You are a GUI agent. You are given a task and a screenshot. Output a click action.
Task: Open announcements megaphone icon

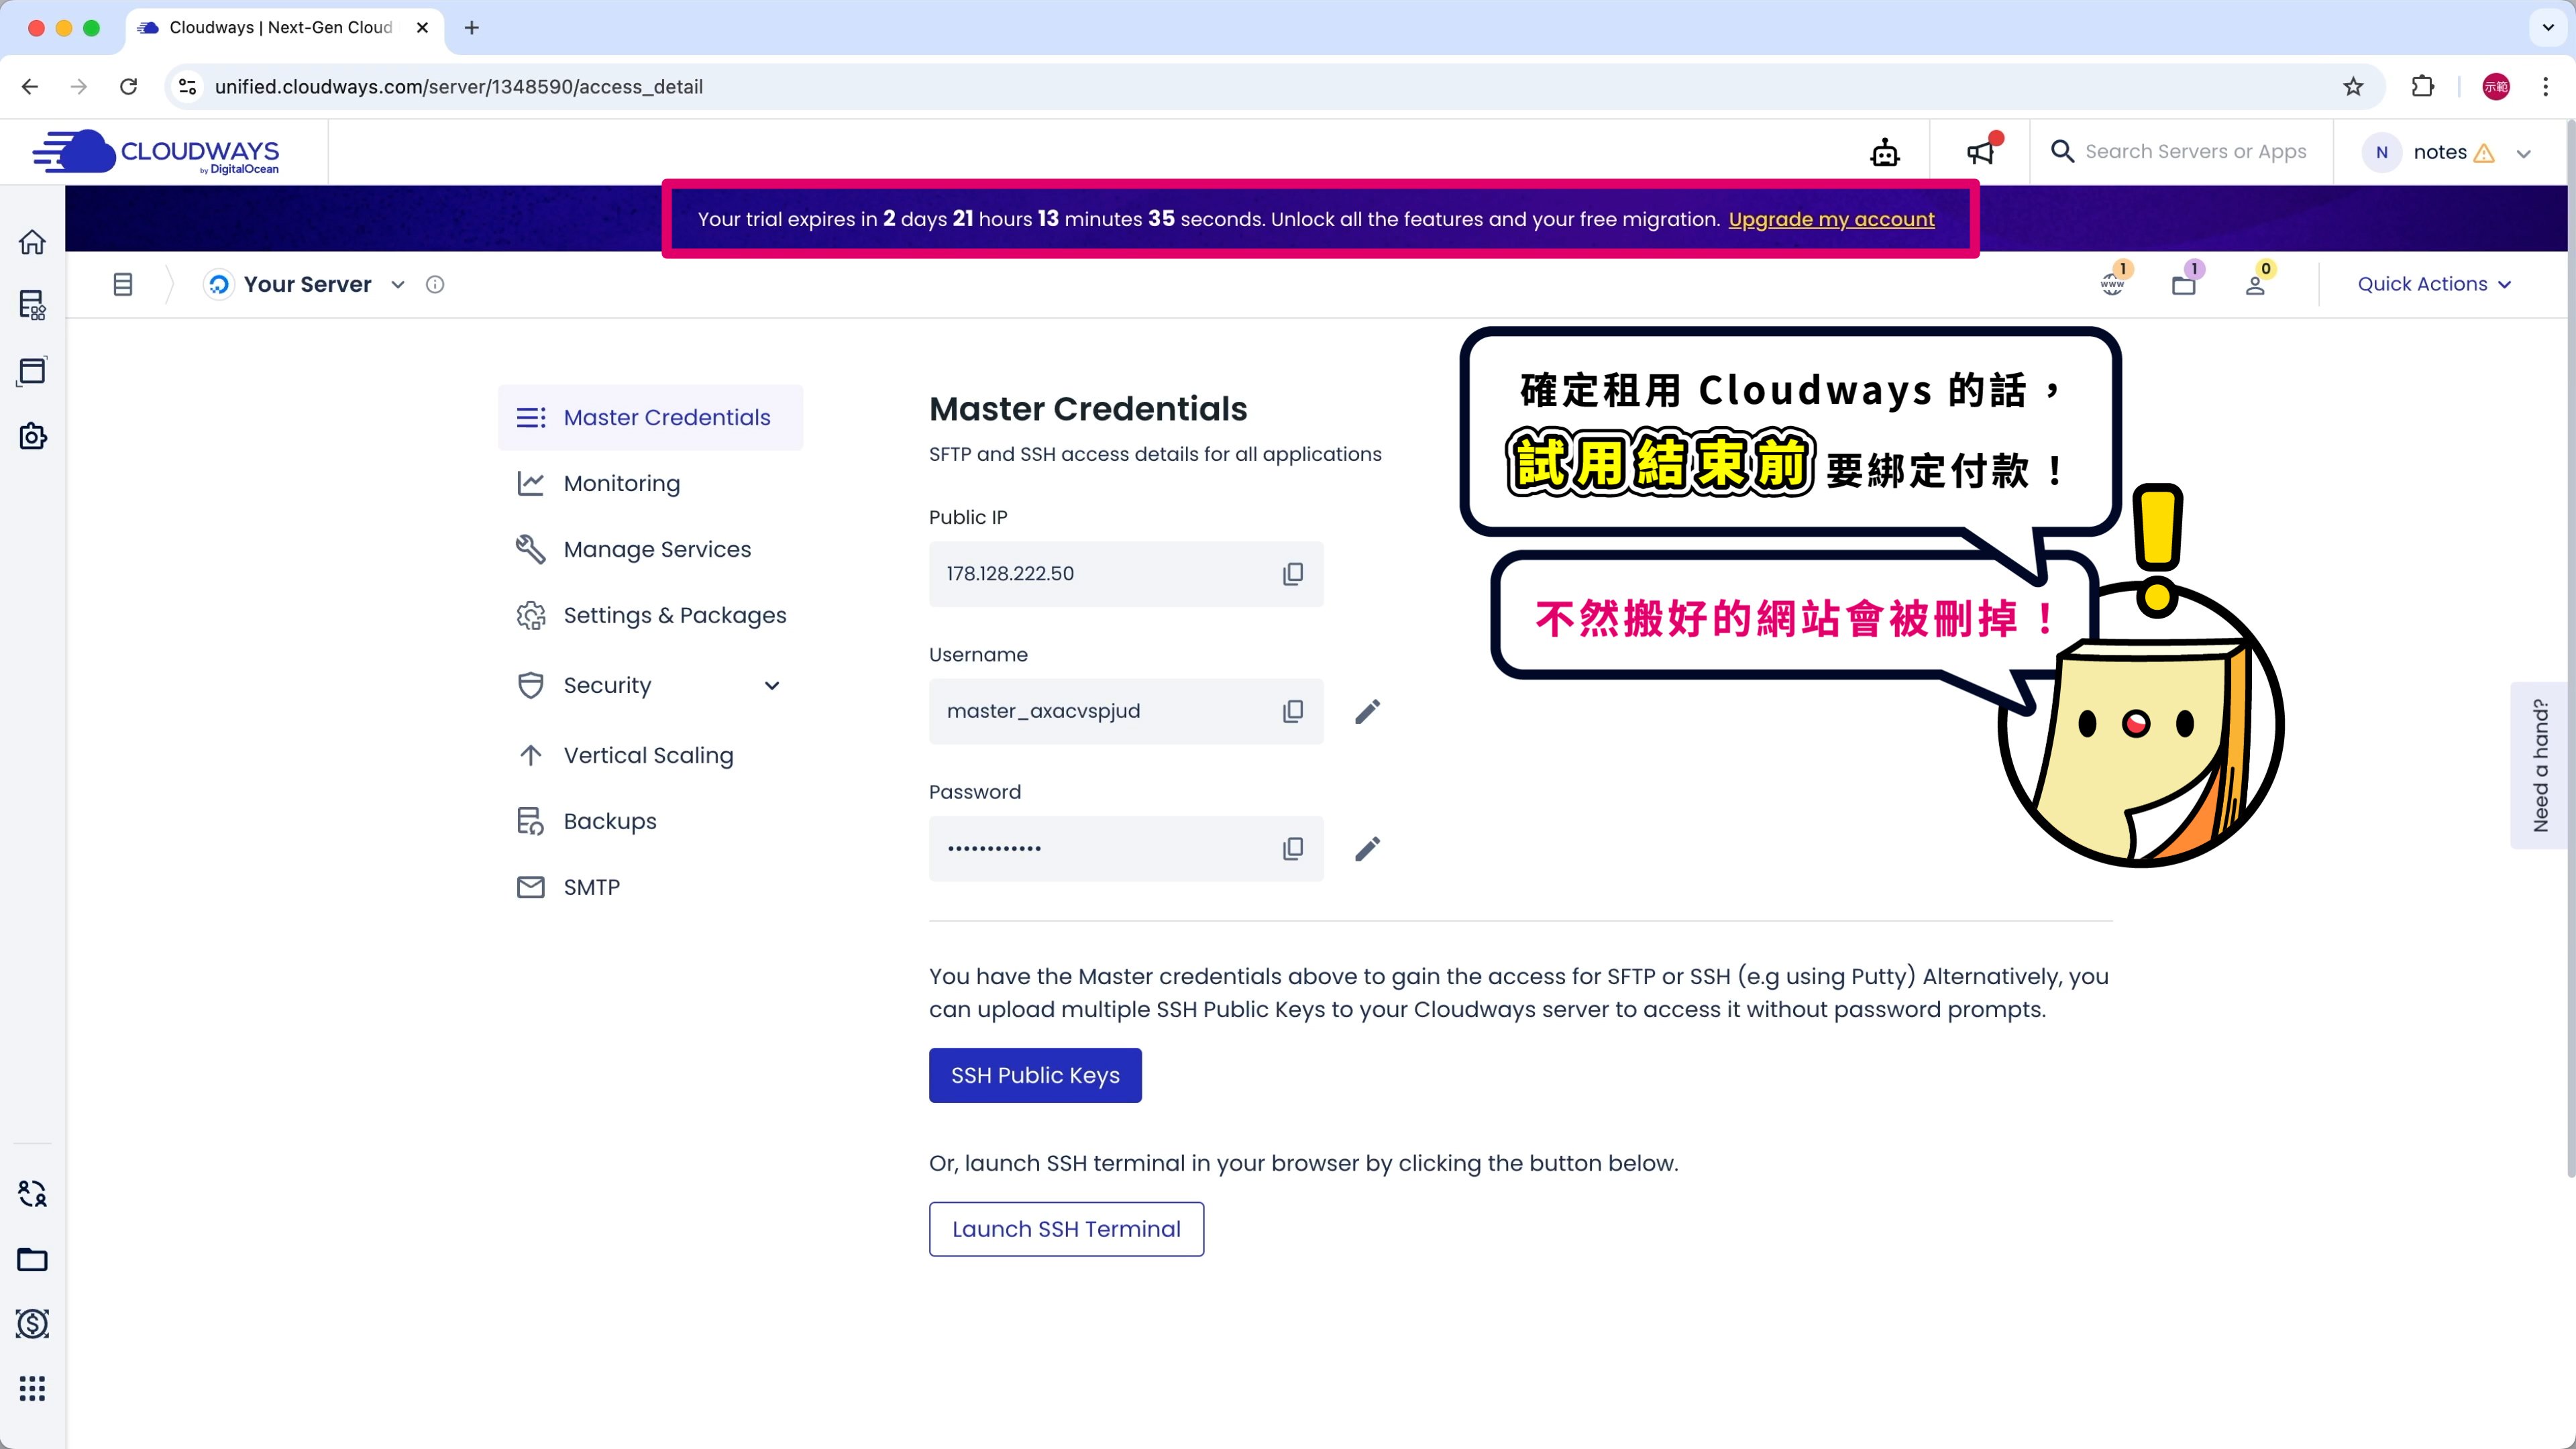(1980, 152)
